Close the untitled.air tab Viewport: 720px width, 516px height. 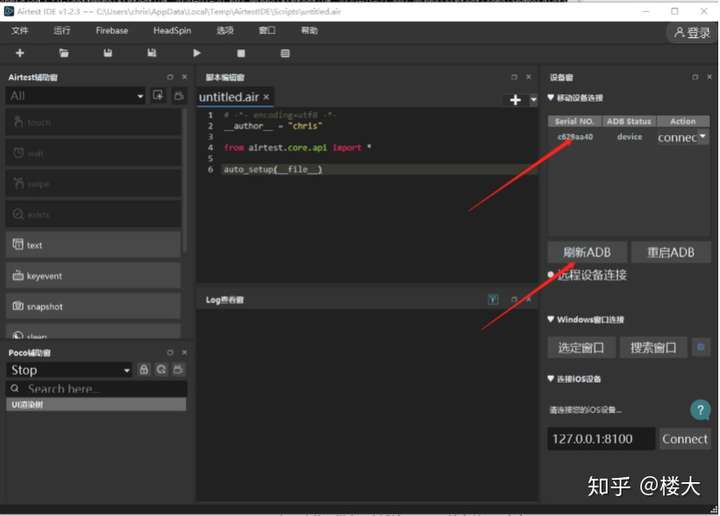point(266,97)
